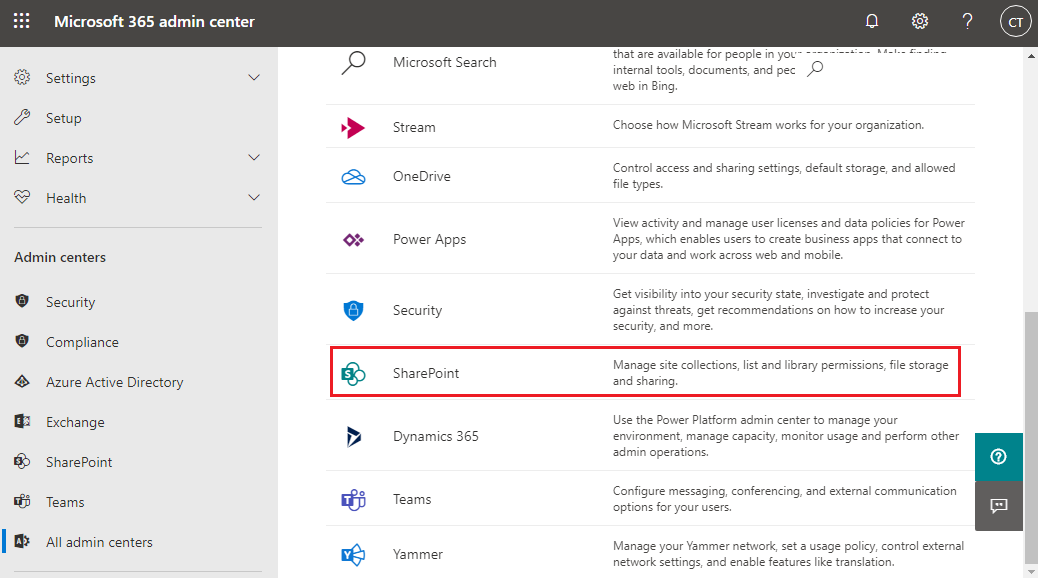Screen dimensions: 1038x578
Task: Open the app launcher waffle icon
Action: [21, 21]
